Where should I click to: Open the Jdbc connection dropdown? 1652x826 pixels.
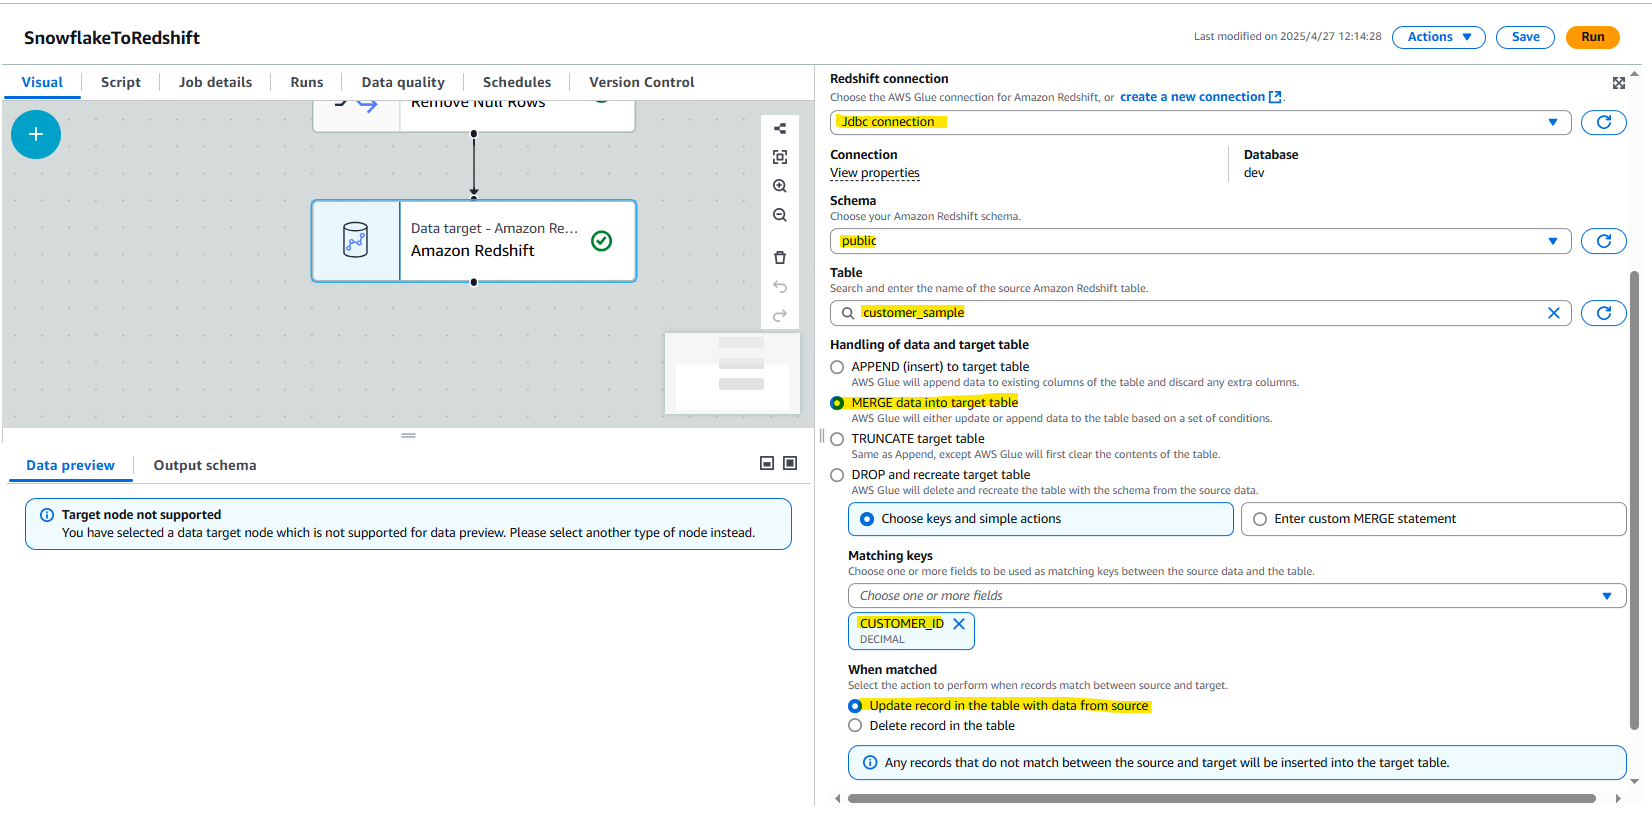coord(1200,122)
